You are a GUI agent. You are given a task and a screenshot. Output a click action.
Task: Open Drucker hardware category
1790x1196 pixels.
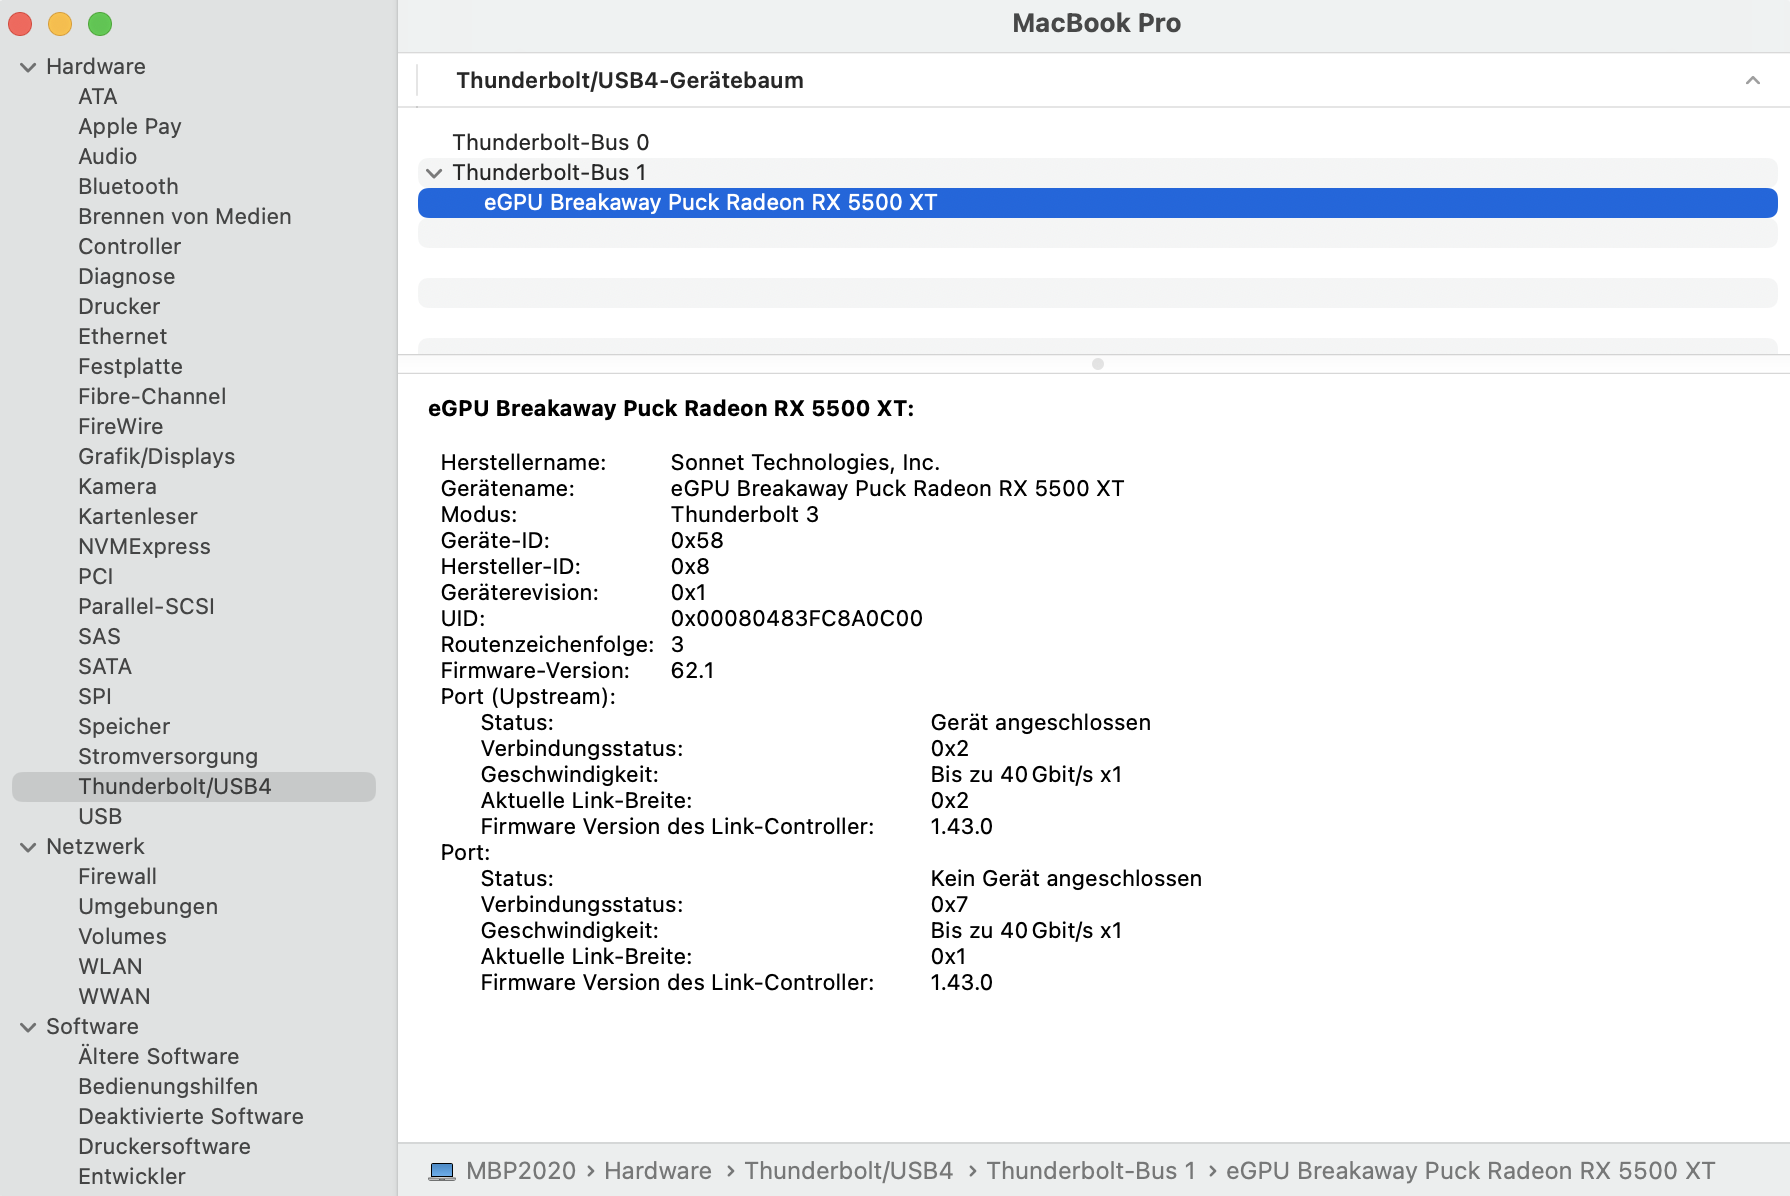click(119, 307)
